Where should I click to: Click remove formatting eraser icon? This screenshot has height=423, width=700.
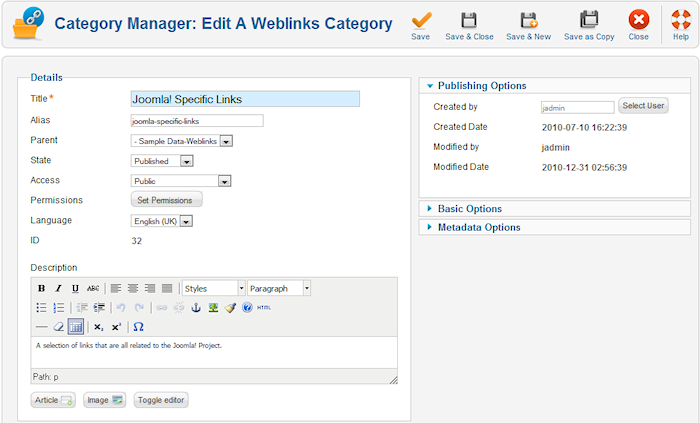pyautogui.click(x=58, y=327)
